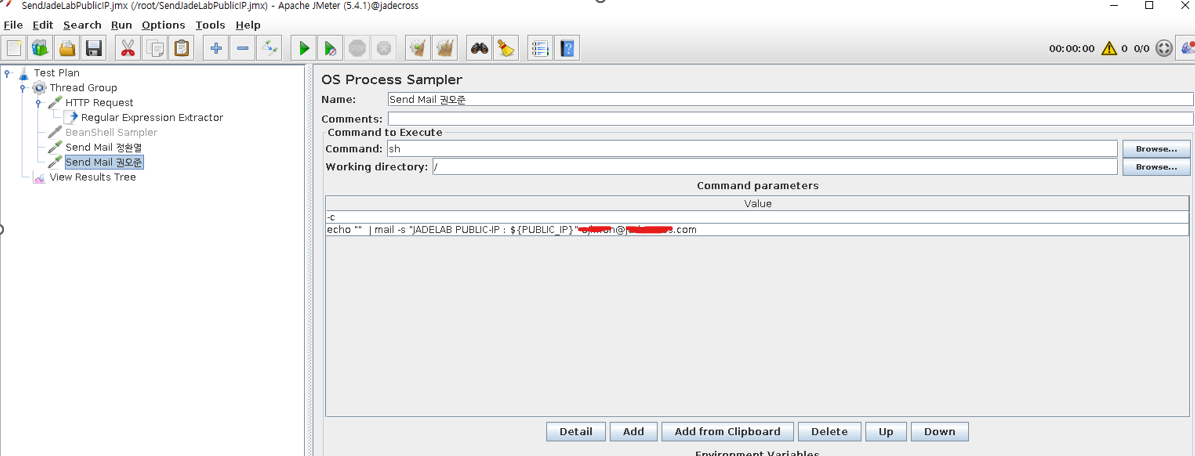Click the greyed Shutdown icon
This screenshot has width=1195, height=456.
point(383,48)
